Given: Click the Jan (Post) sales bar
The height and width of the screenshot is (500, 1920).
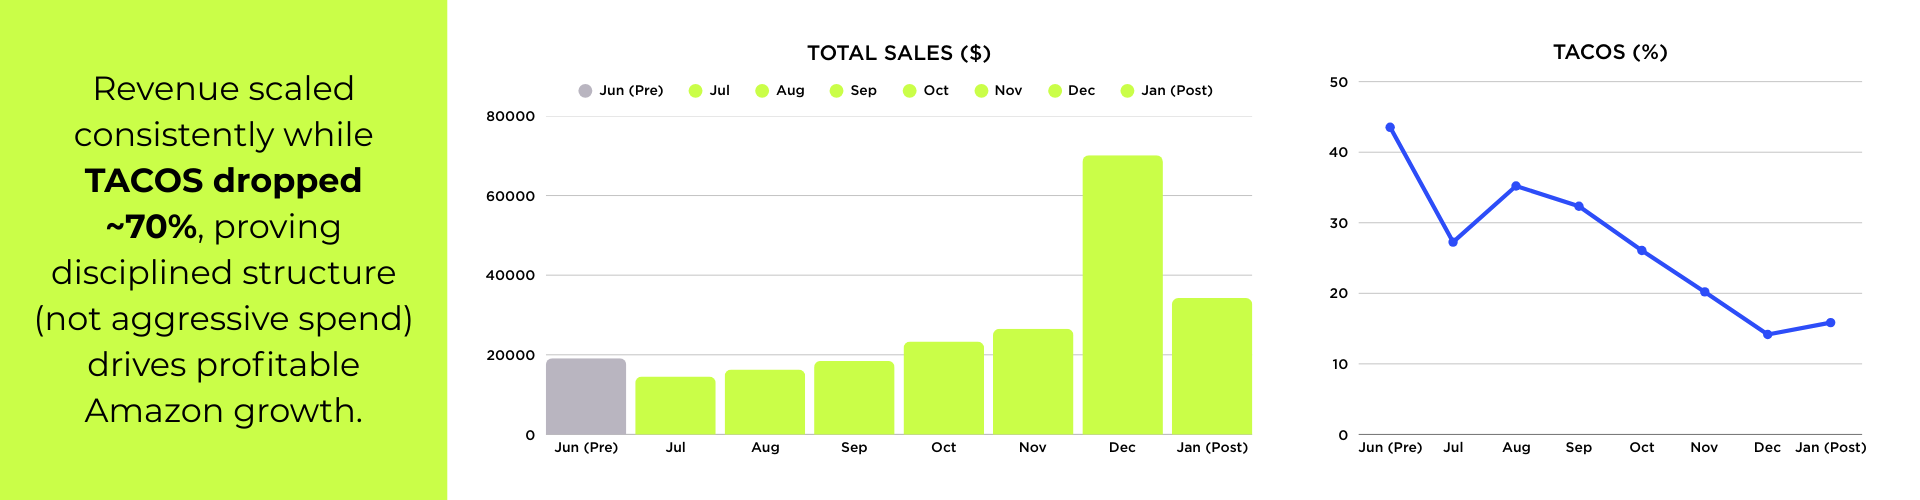Looking at the screenshot, I should coord(1211,366).
